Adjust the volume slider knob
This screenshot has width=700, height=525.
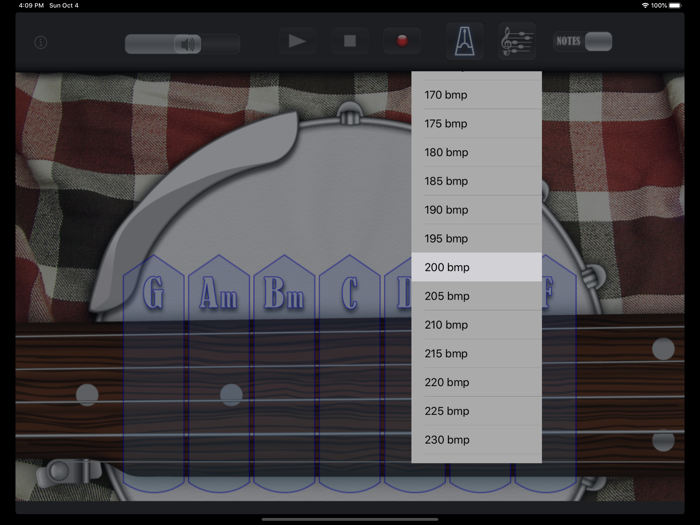pos(188,44)
